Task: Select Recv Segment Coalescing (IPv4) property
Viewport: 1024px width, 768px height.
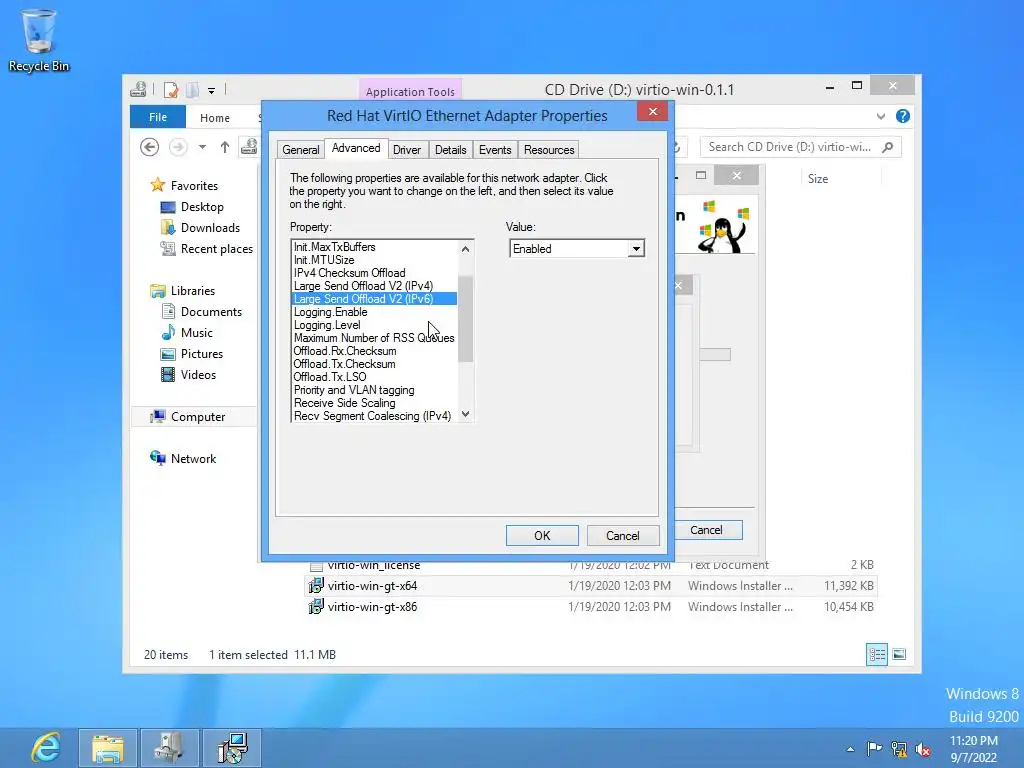Action: pyautogui.click(x=374, y=416)
